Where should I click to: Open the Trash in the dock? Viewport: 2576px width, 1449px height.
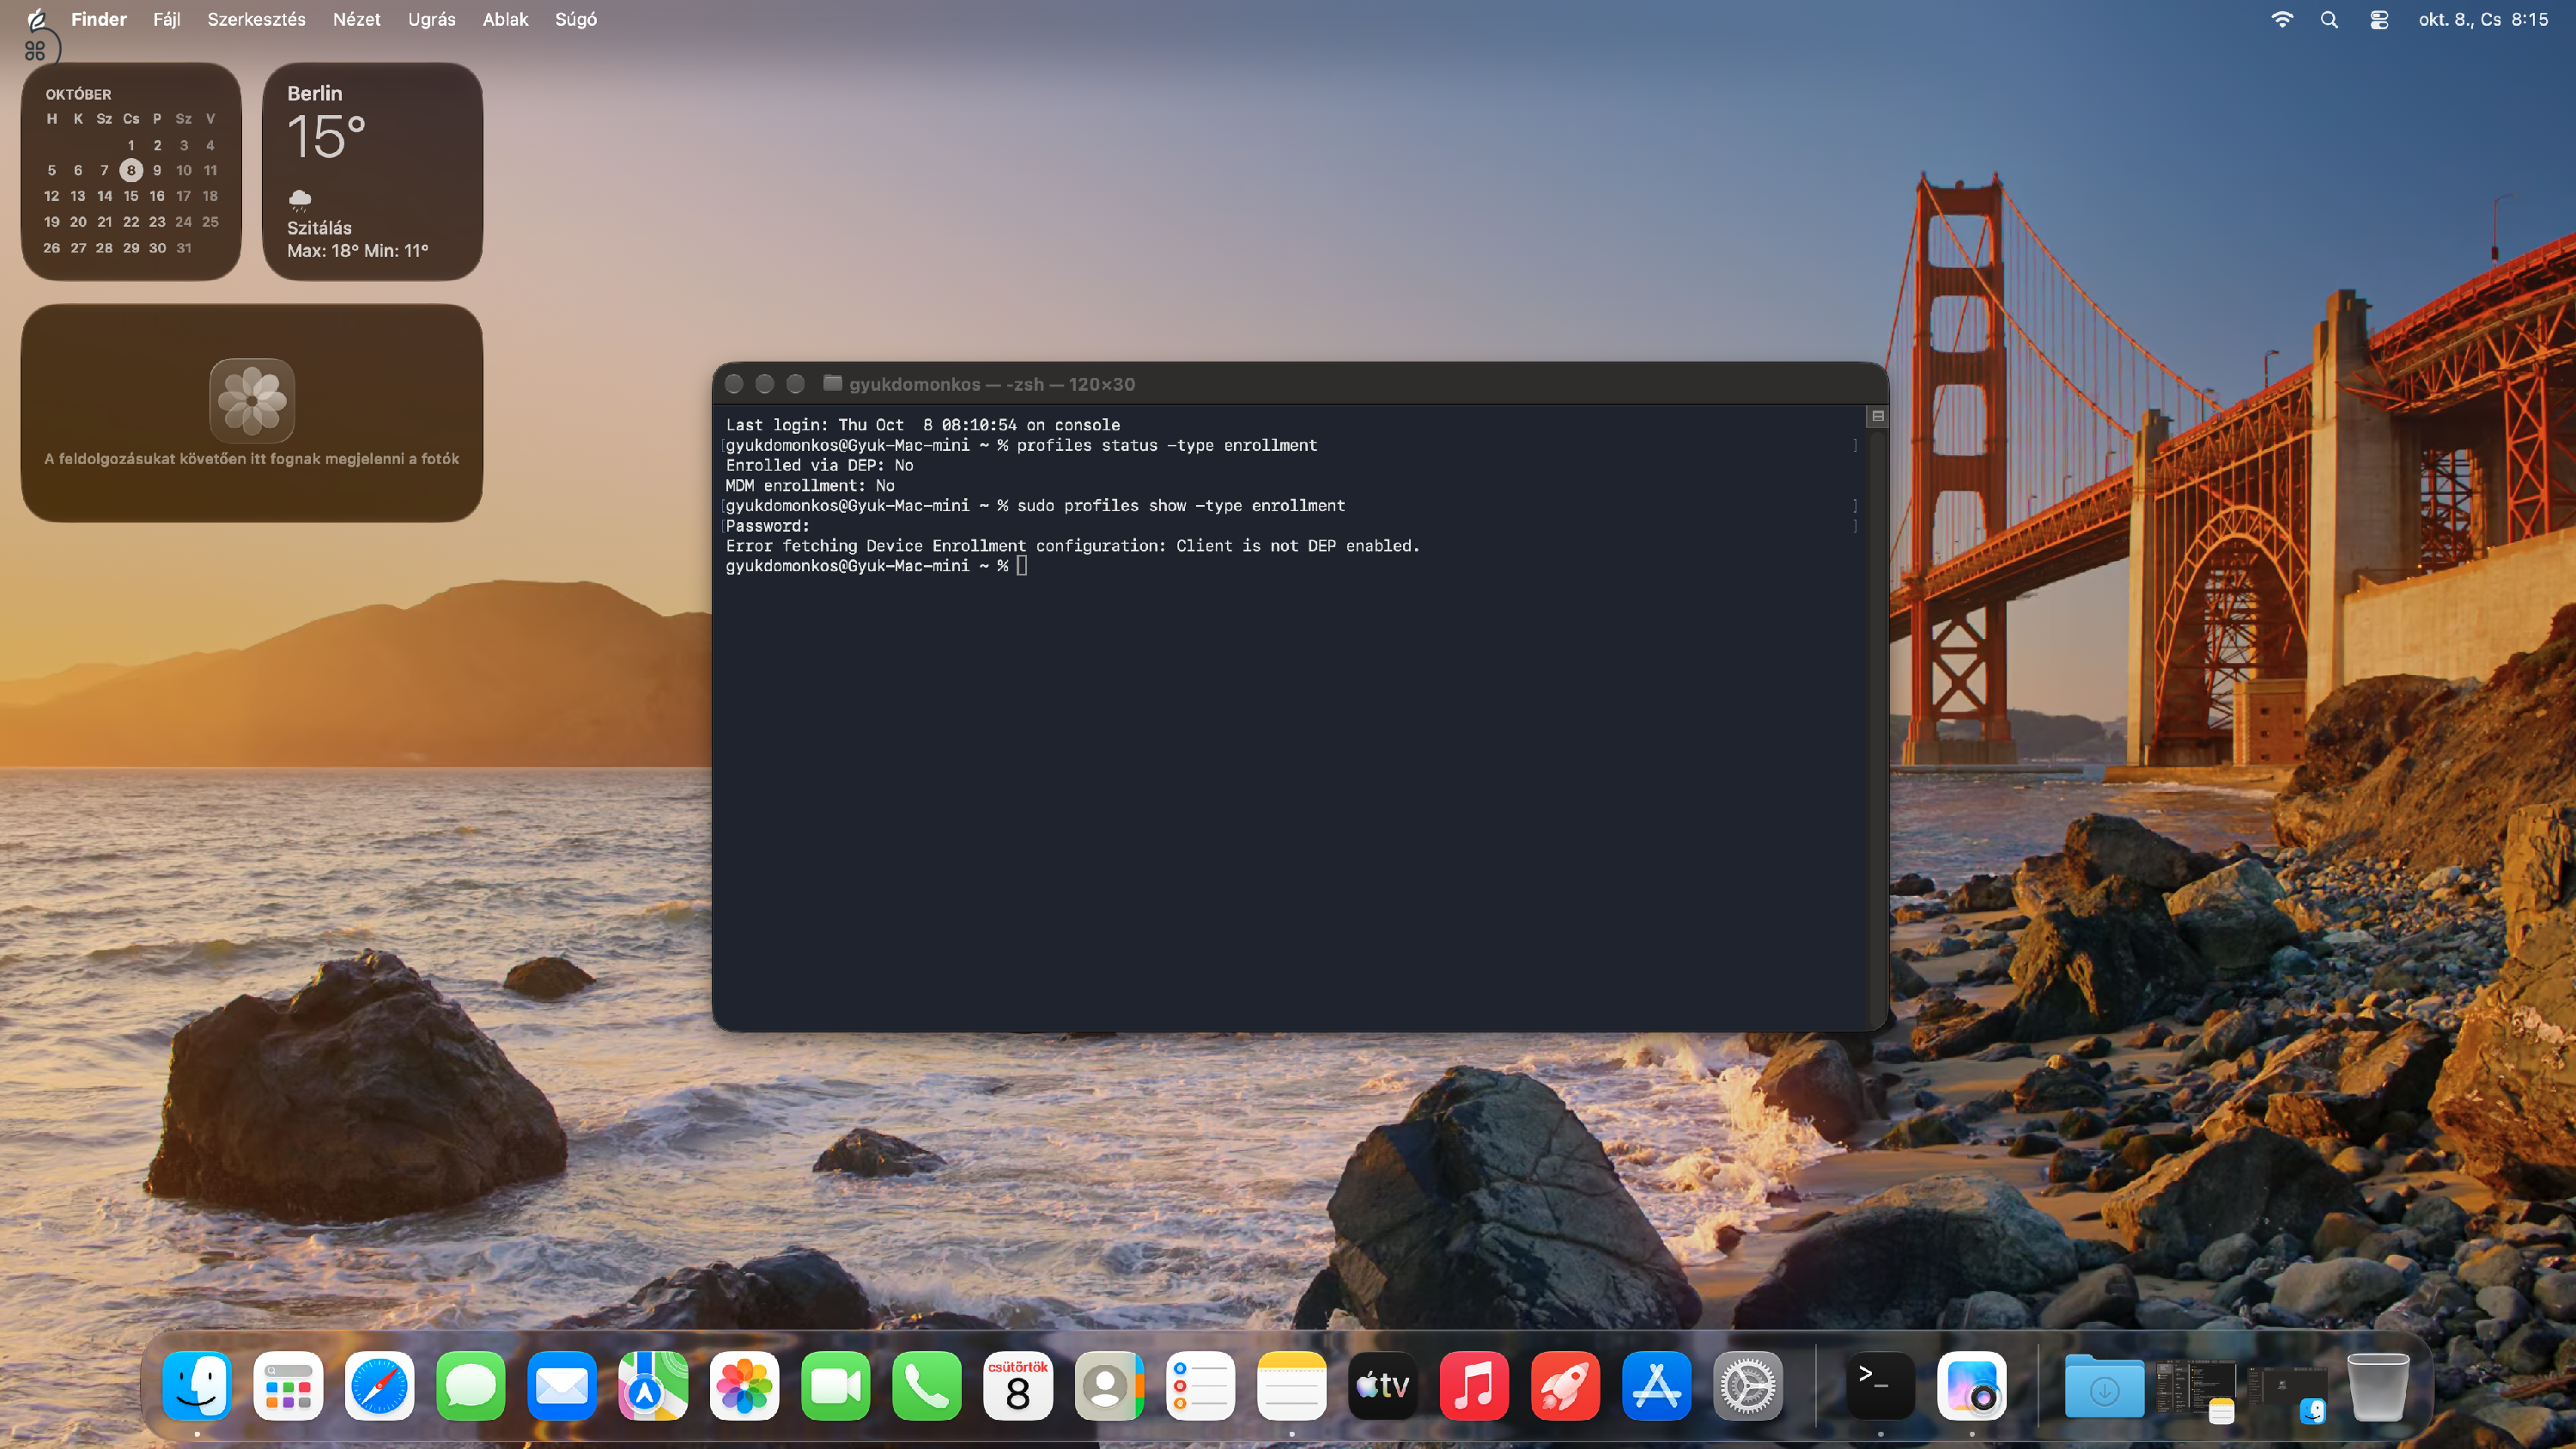tap(2377, 1386)
